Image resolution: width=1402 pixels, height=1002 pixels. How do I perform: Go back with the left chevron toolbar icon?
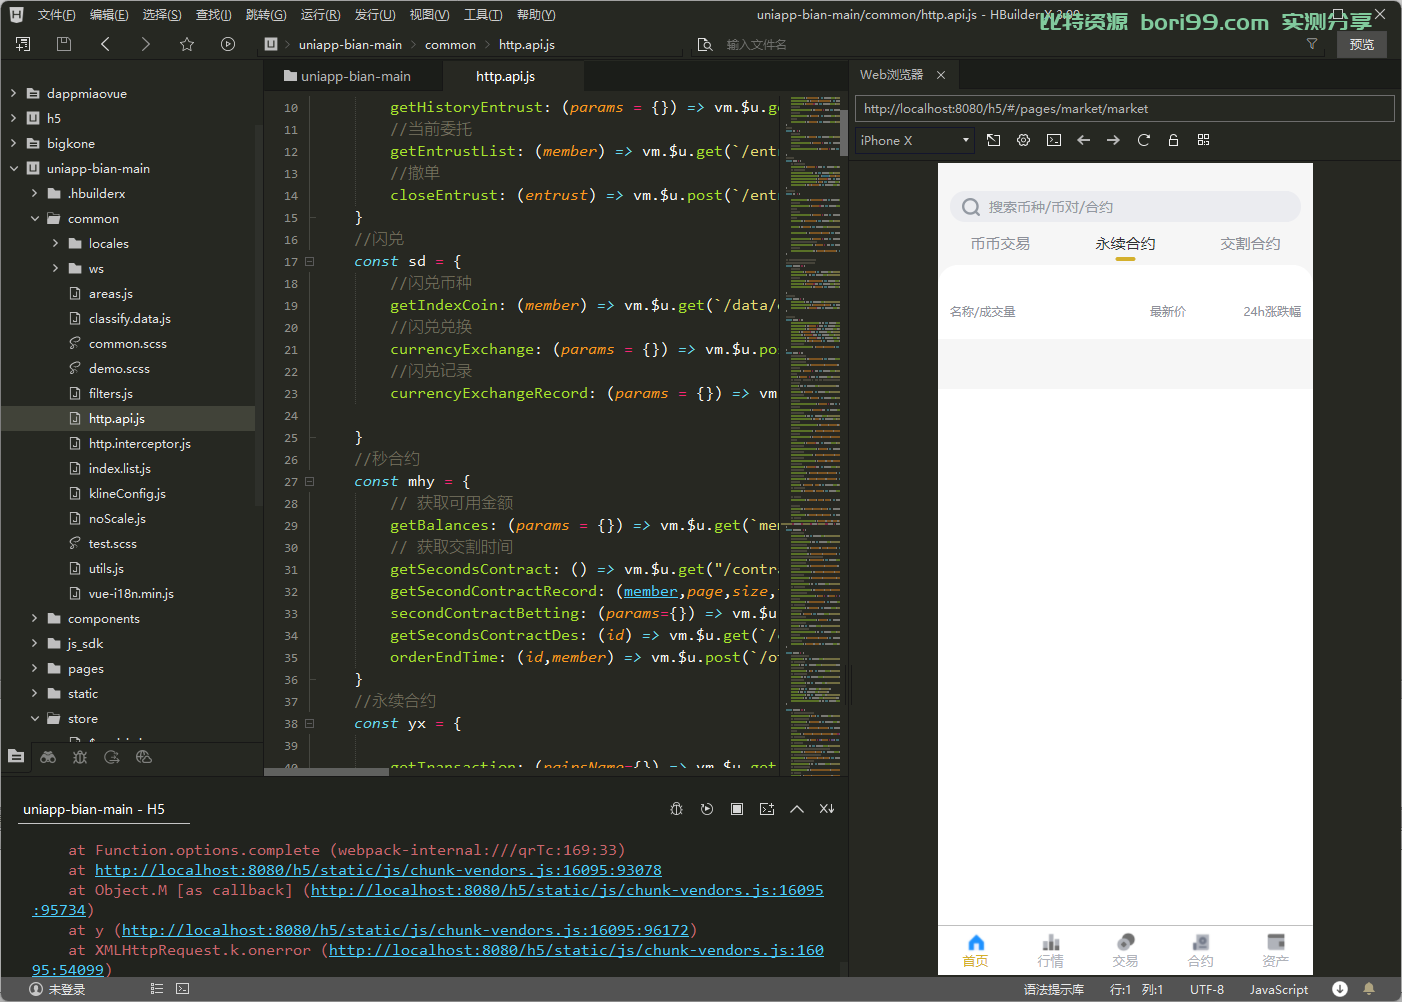click(105, 44)
